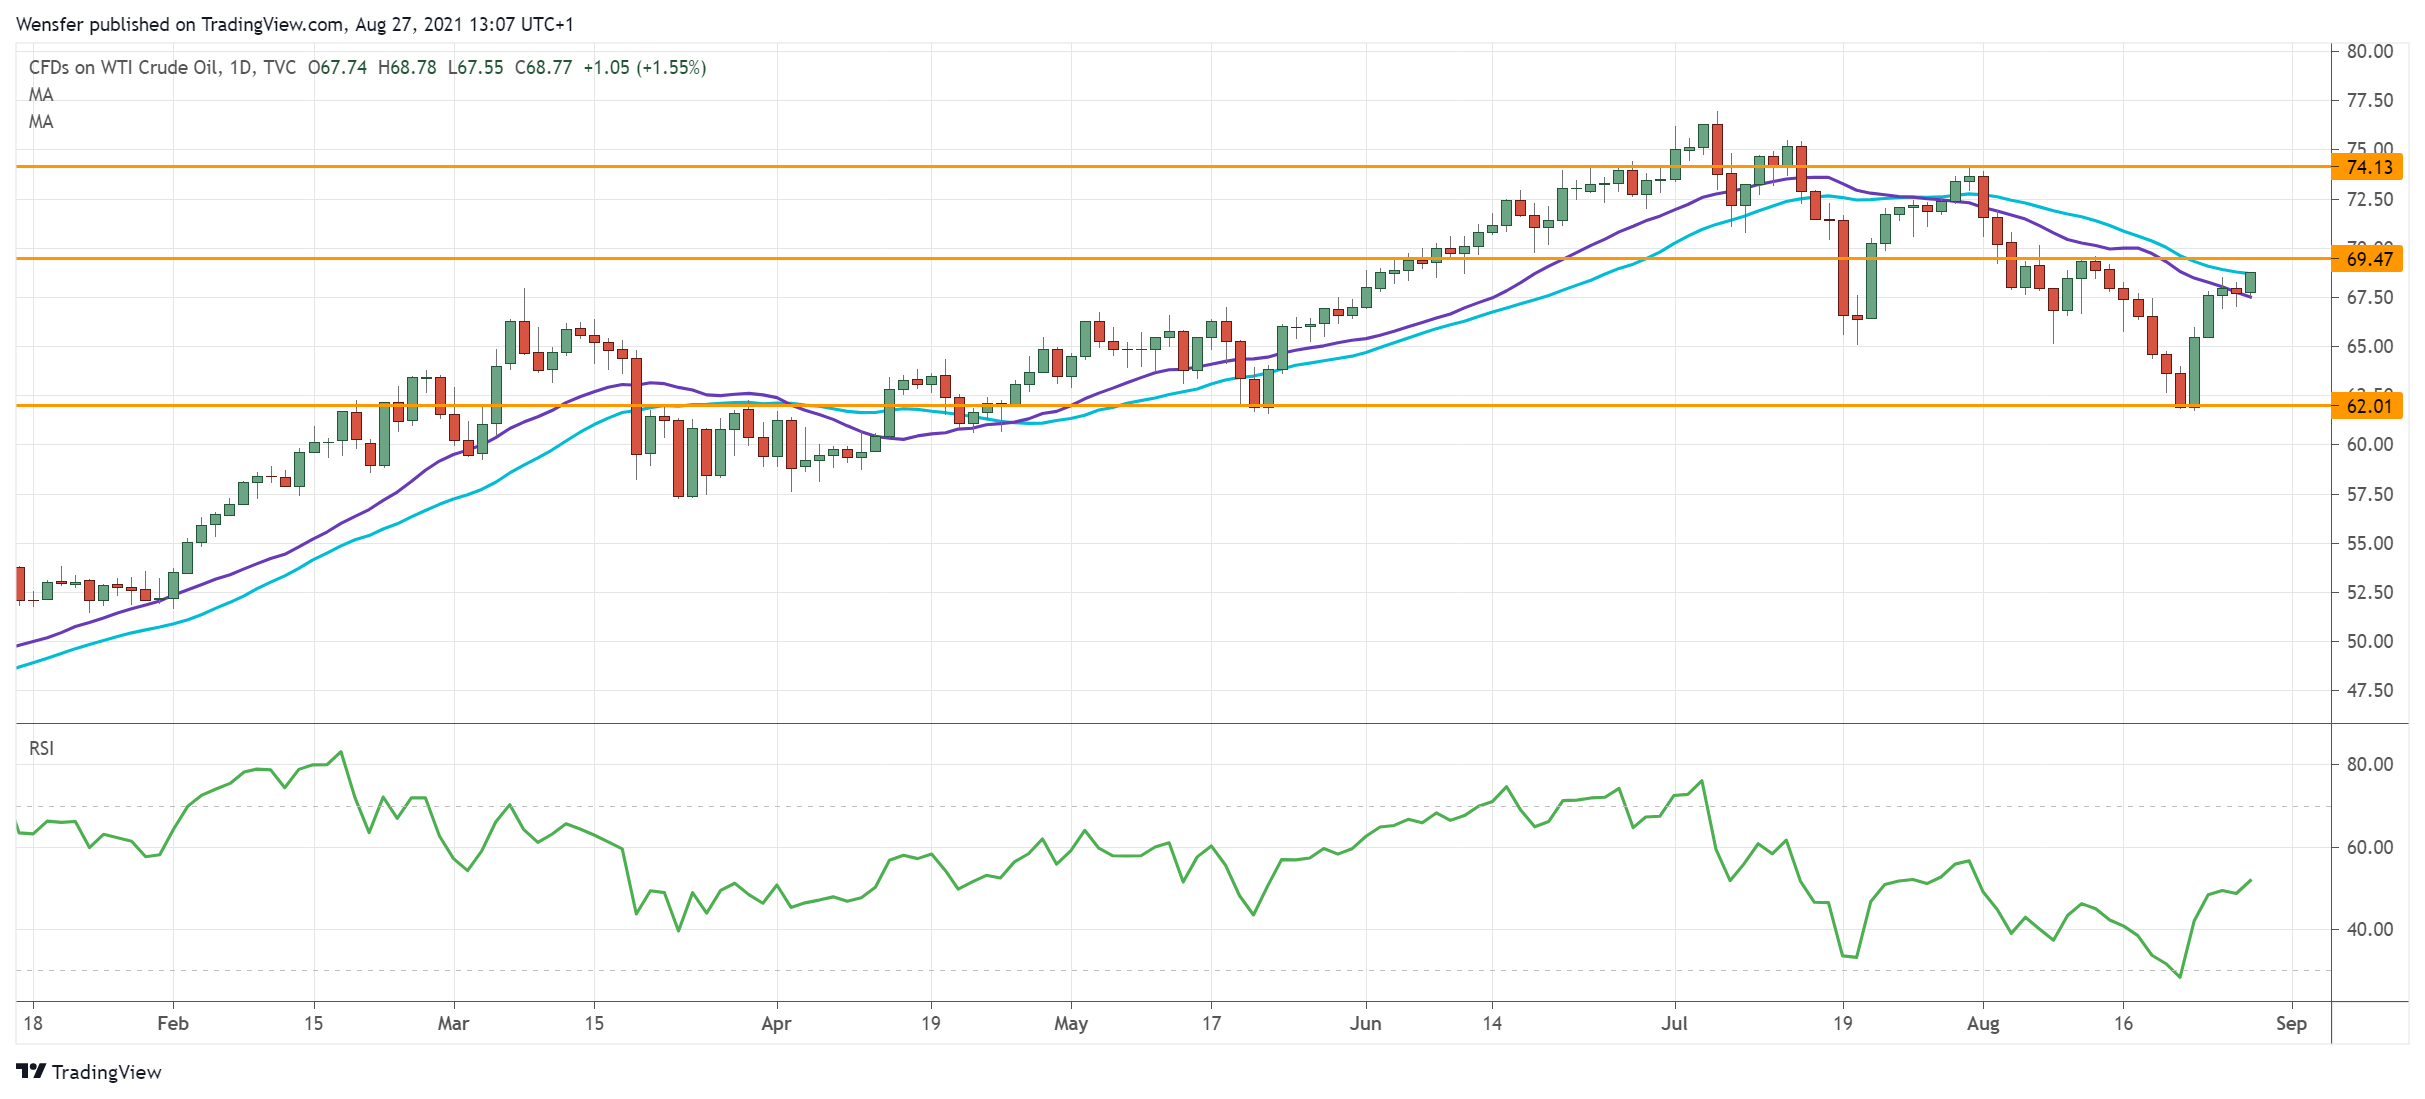Click the 1D timeframe text in the header
This screenshot has height=1099, width=2425.
(240, 67)
